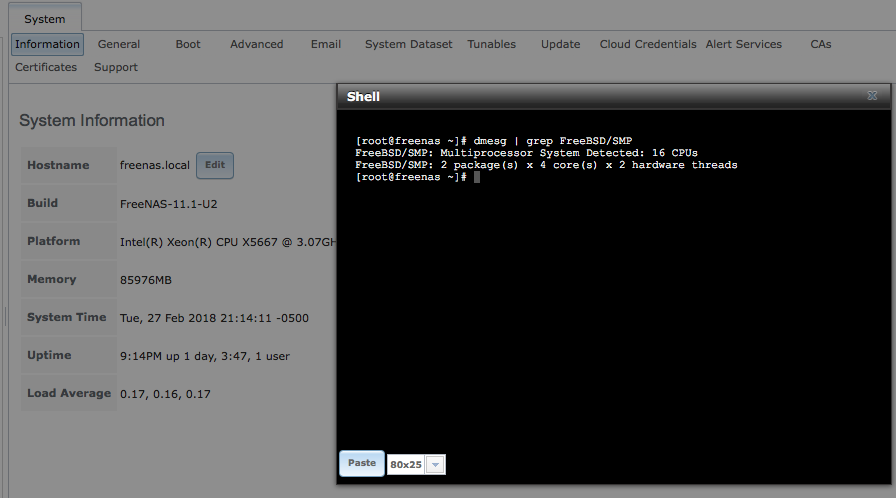Open Cloud Credentials tab
This screenshot has width=896, height=498.
point(648,44)
